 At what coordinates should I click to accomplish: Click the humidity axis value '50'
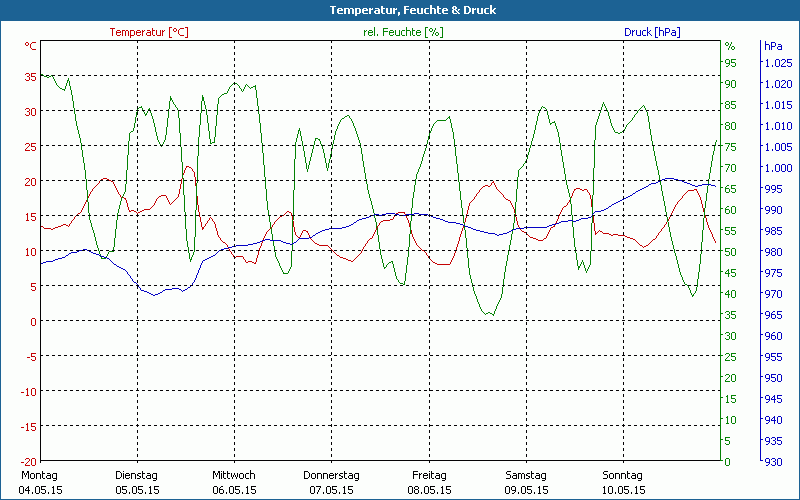click(x=731, y=252)
